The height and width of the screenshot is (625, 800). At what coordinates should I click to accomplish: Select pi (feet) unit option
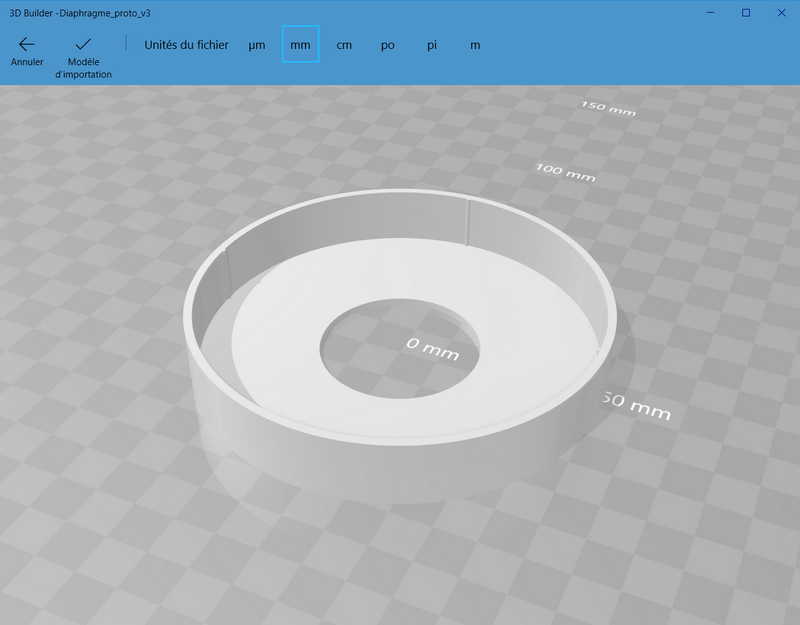click(431, 45)
